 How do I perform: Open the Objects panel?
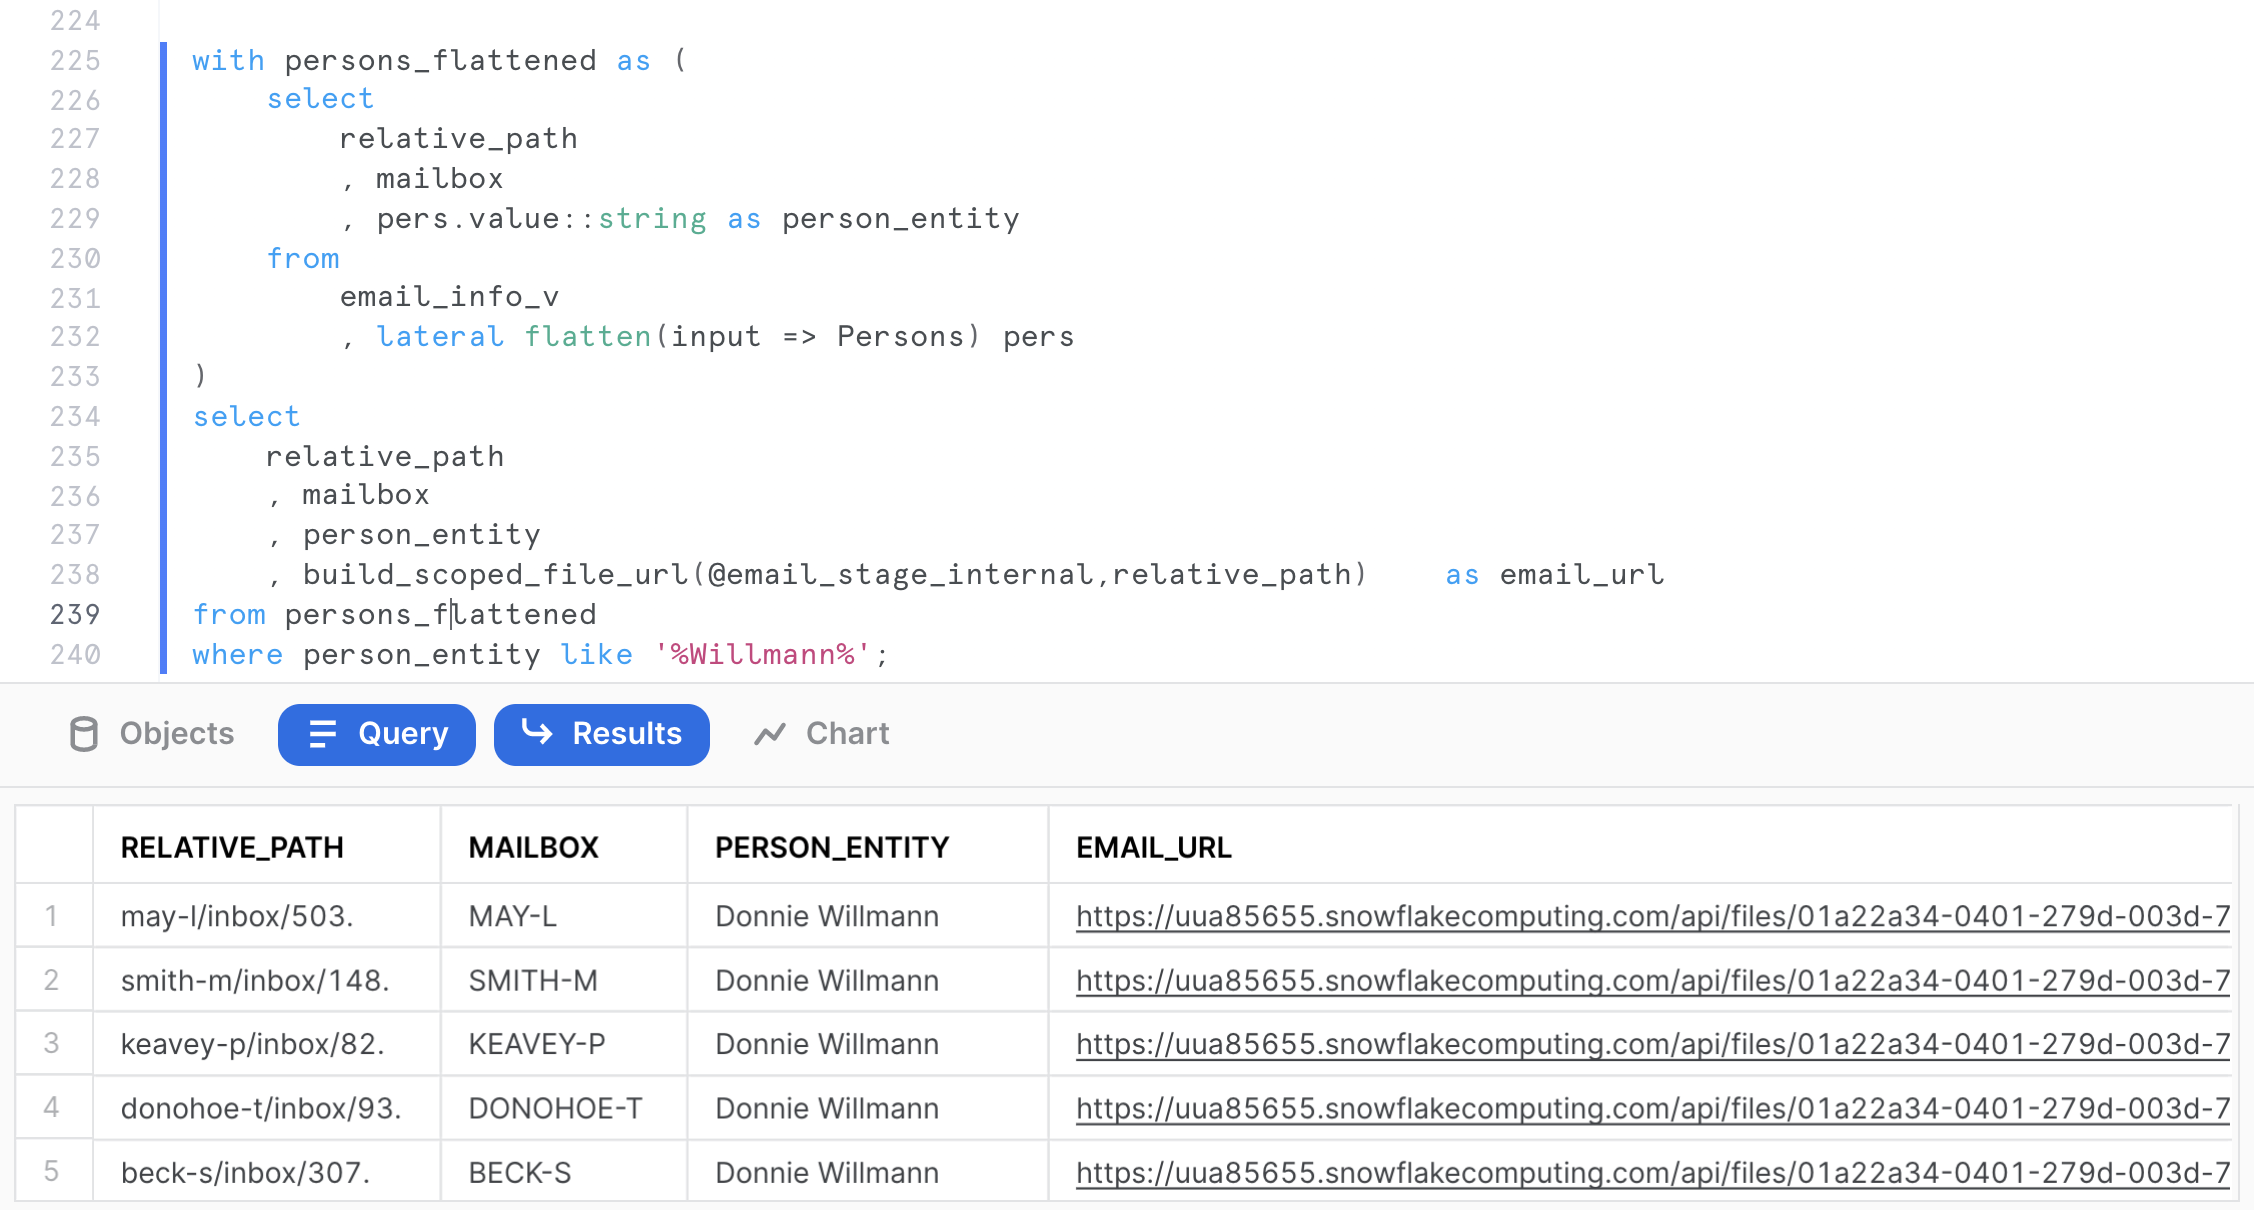152,734
